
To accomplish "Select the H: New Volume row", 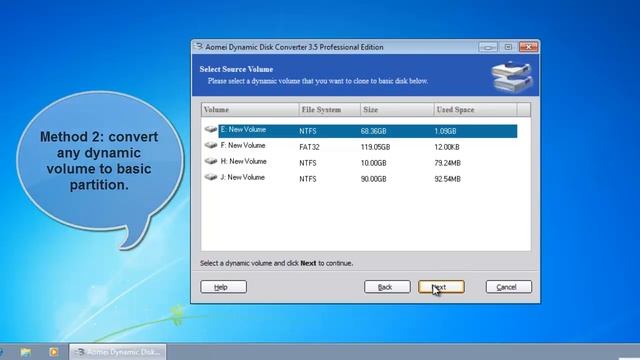I will click(x=360, y=162).
